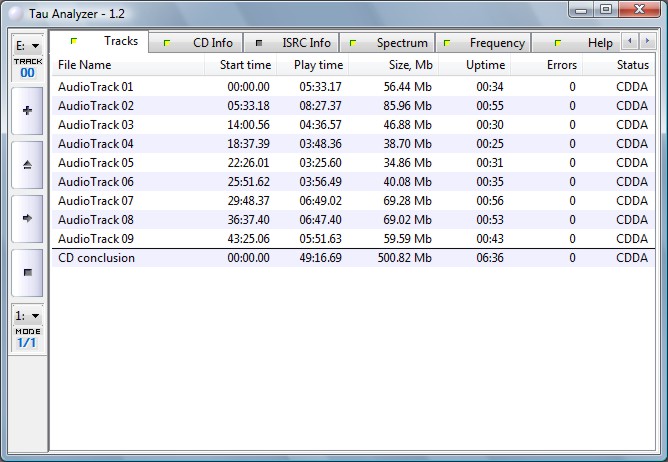Click the right arrow button in sidebar
Screen dimensions: 668x462
[26, 217]
